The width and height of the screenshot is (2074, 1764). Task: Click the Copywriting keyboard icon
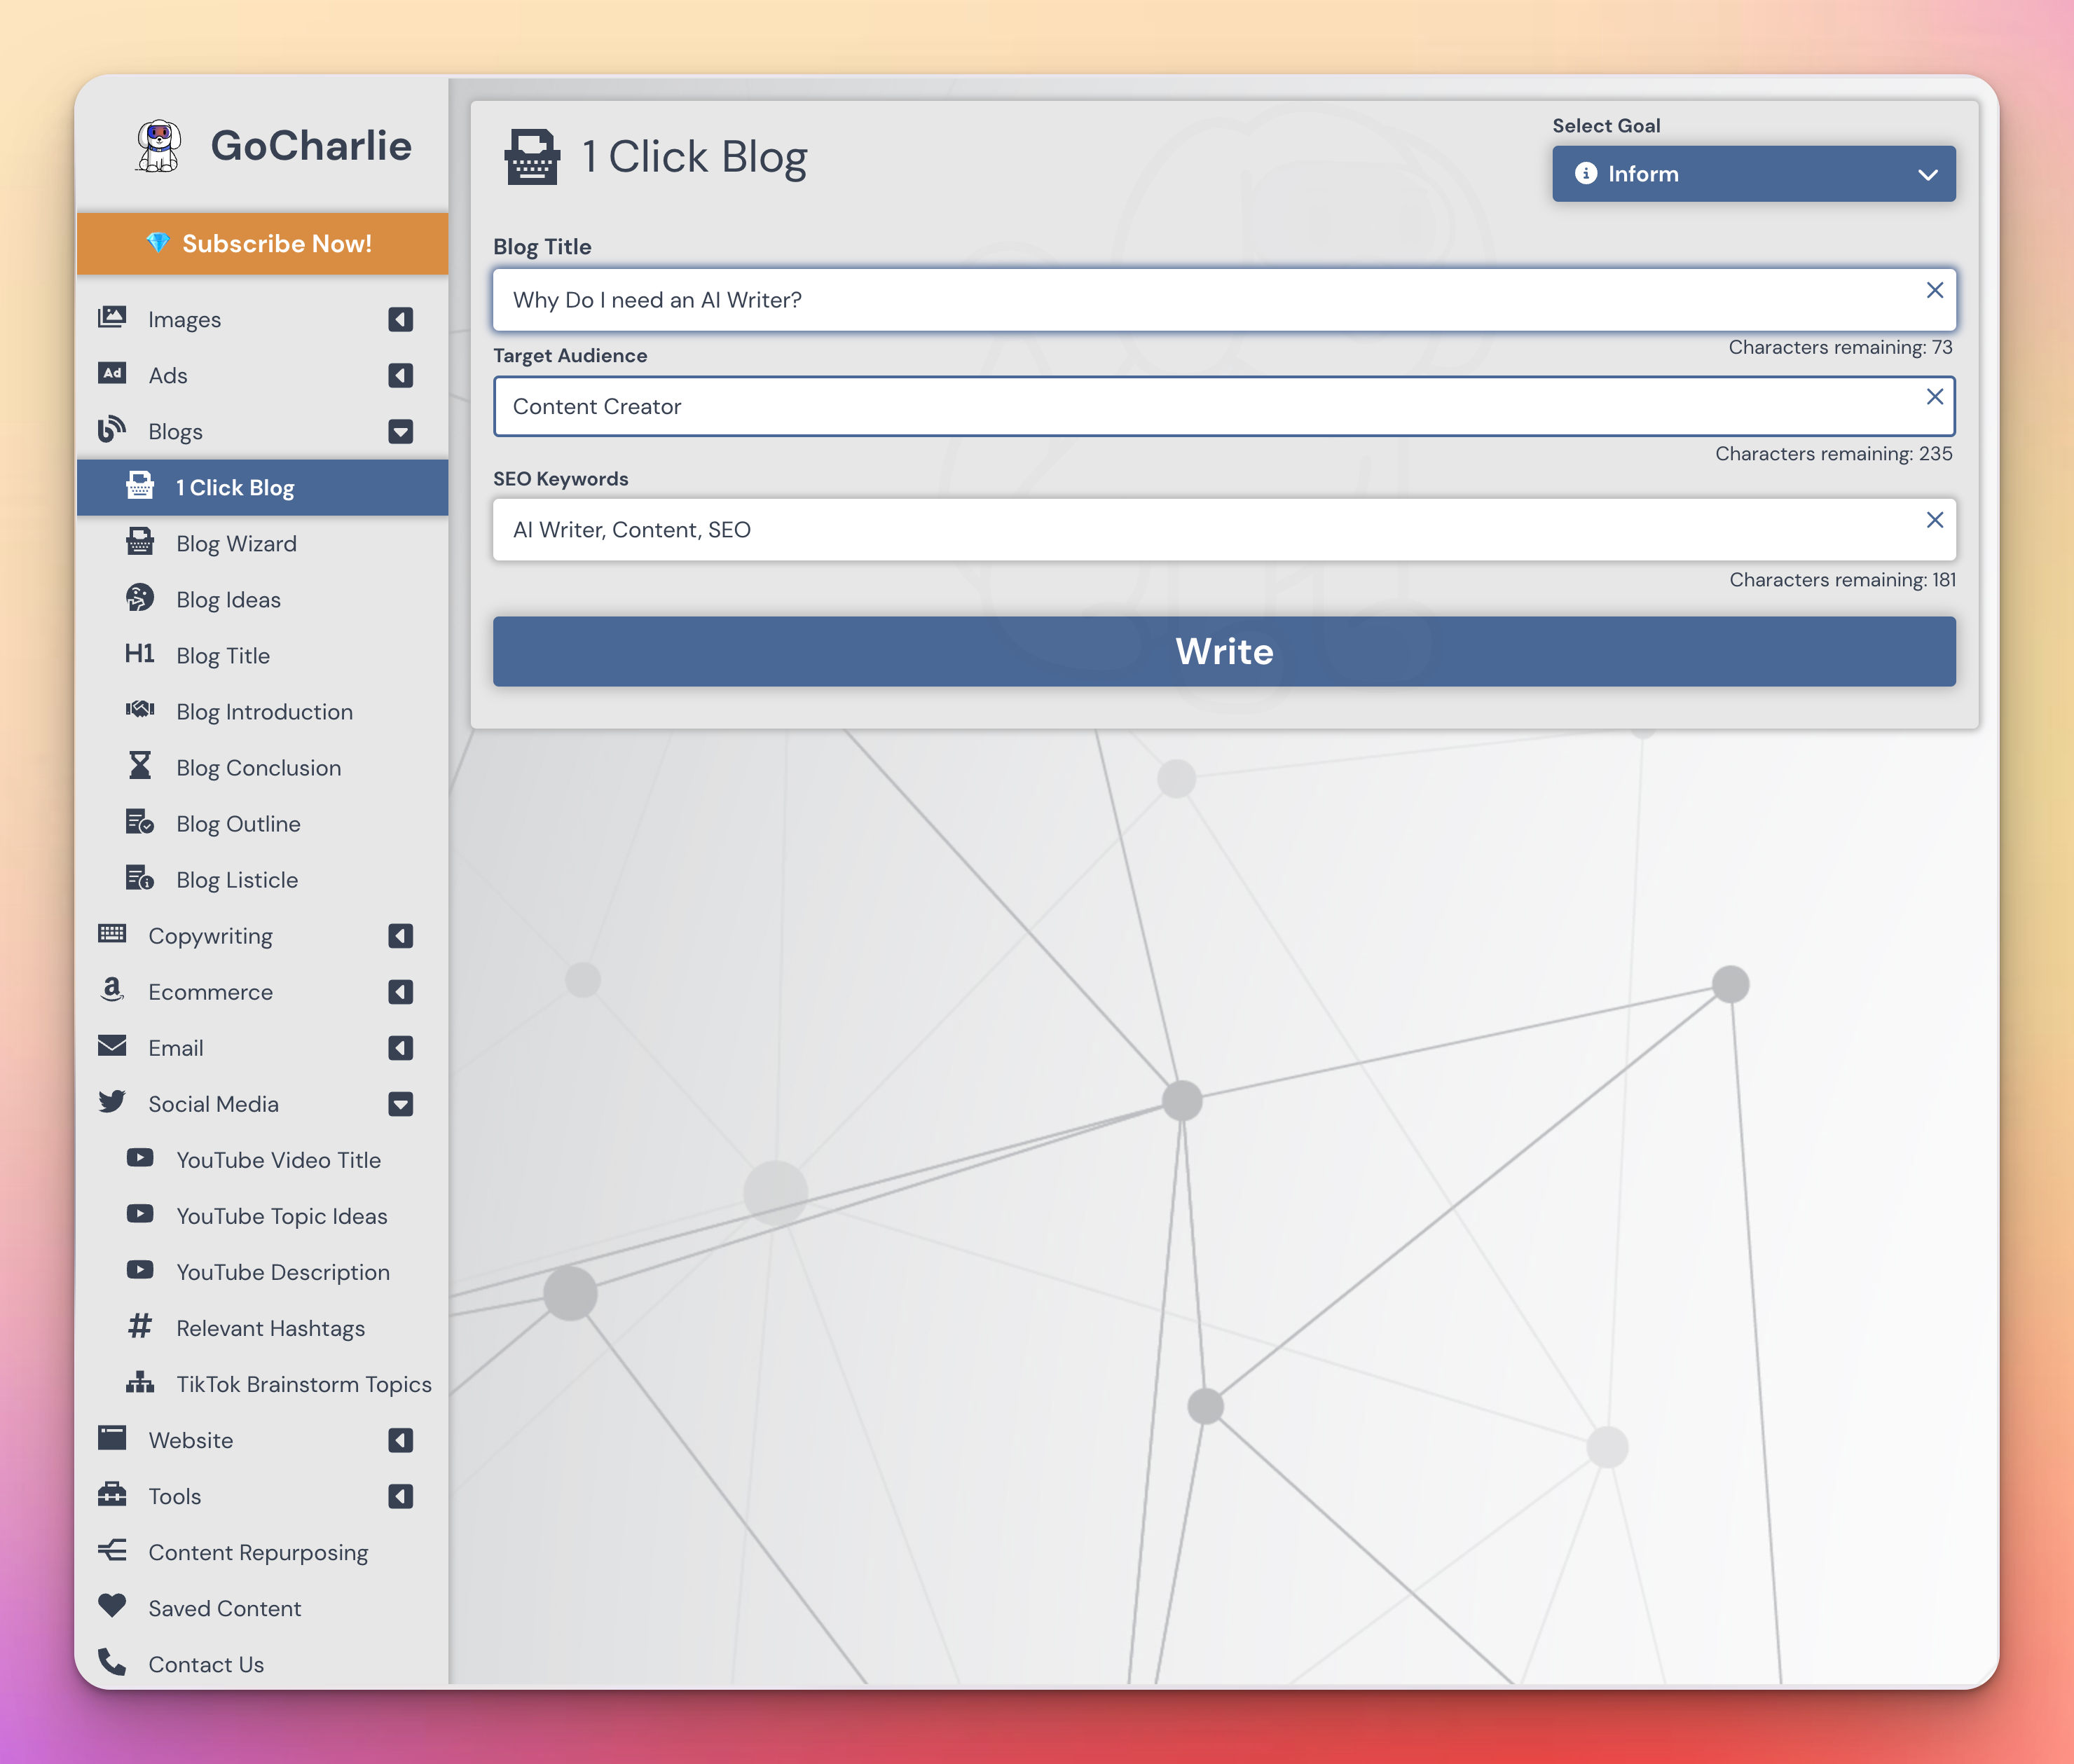pyautogui.click(x=112, y=934)
